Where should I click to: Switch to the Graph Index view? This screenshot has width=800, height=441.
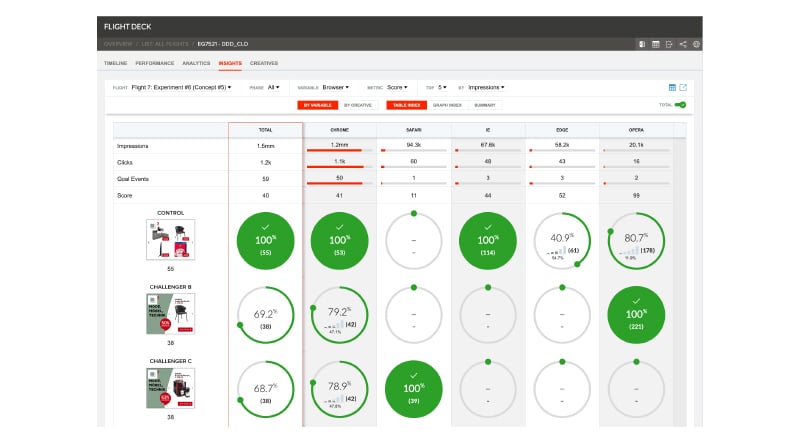447,105
